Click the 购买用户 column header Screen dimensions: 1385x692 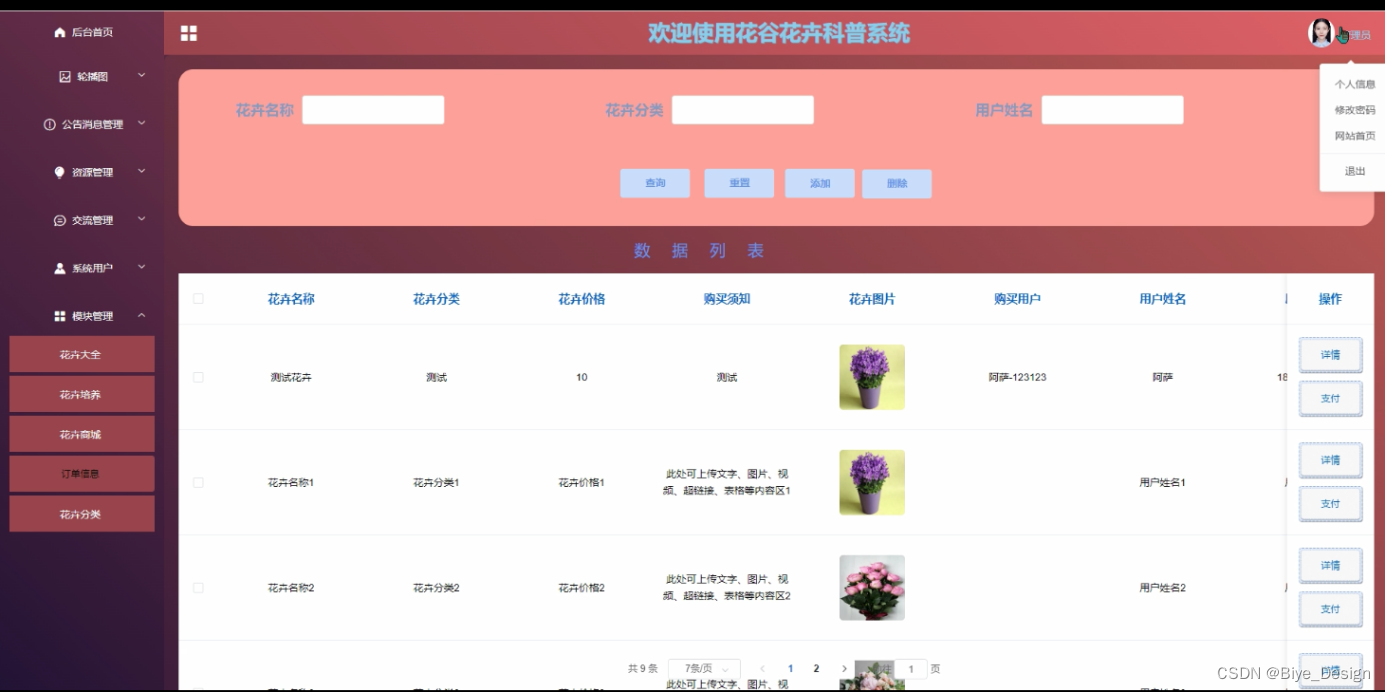(1017, 299)
